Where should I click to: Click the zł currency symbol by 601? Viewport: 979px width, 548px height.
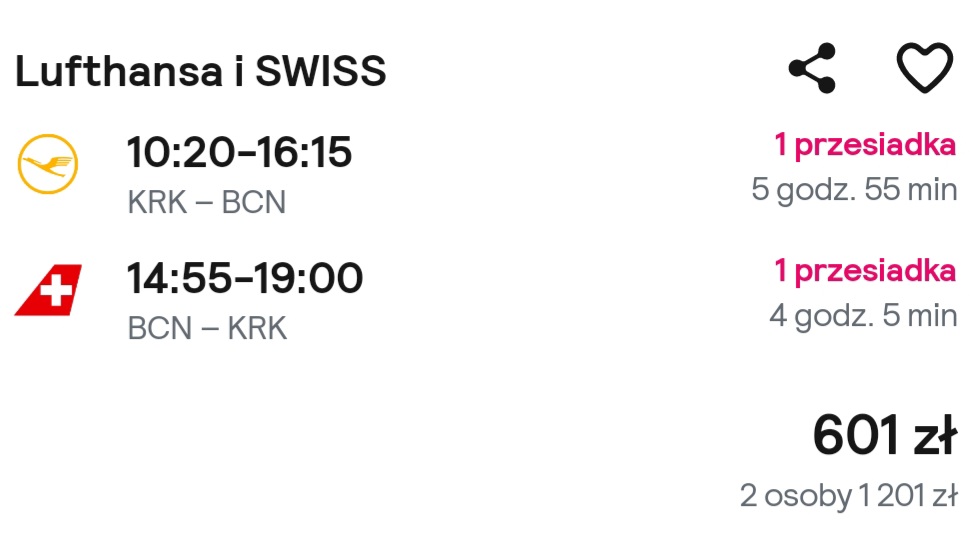[935, 435]
